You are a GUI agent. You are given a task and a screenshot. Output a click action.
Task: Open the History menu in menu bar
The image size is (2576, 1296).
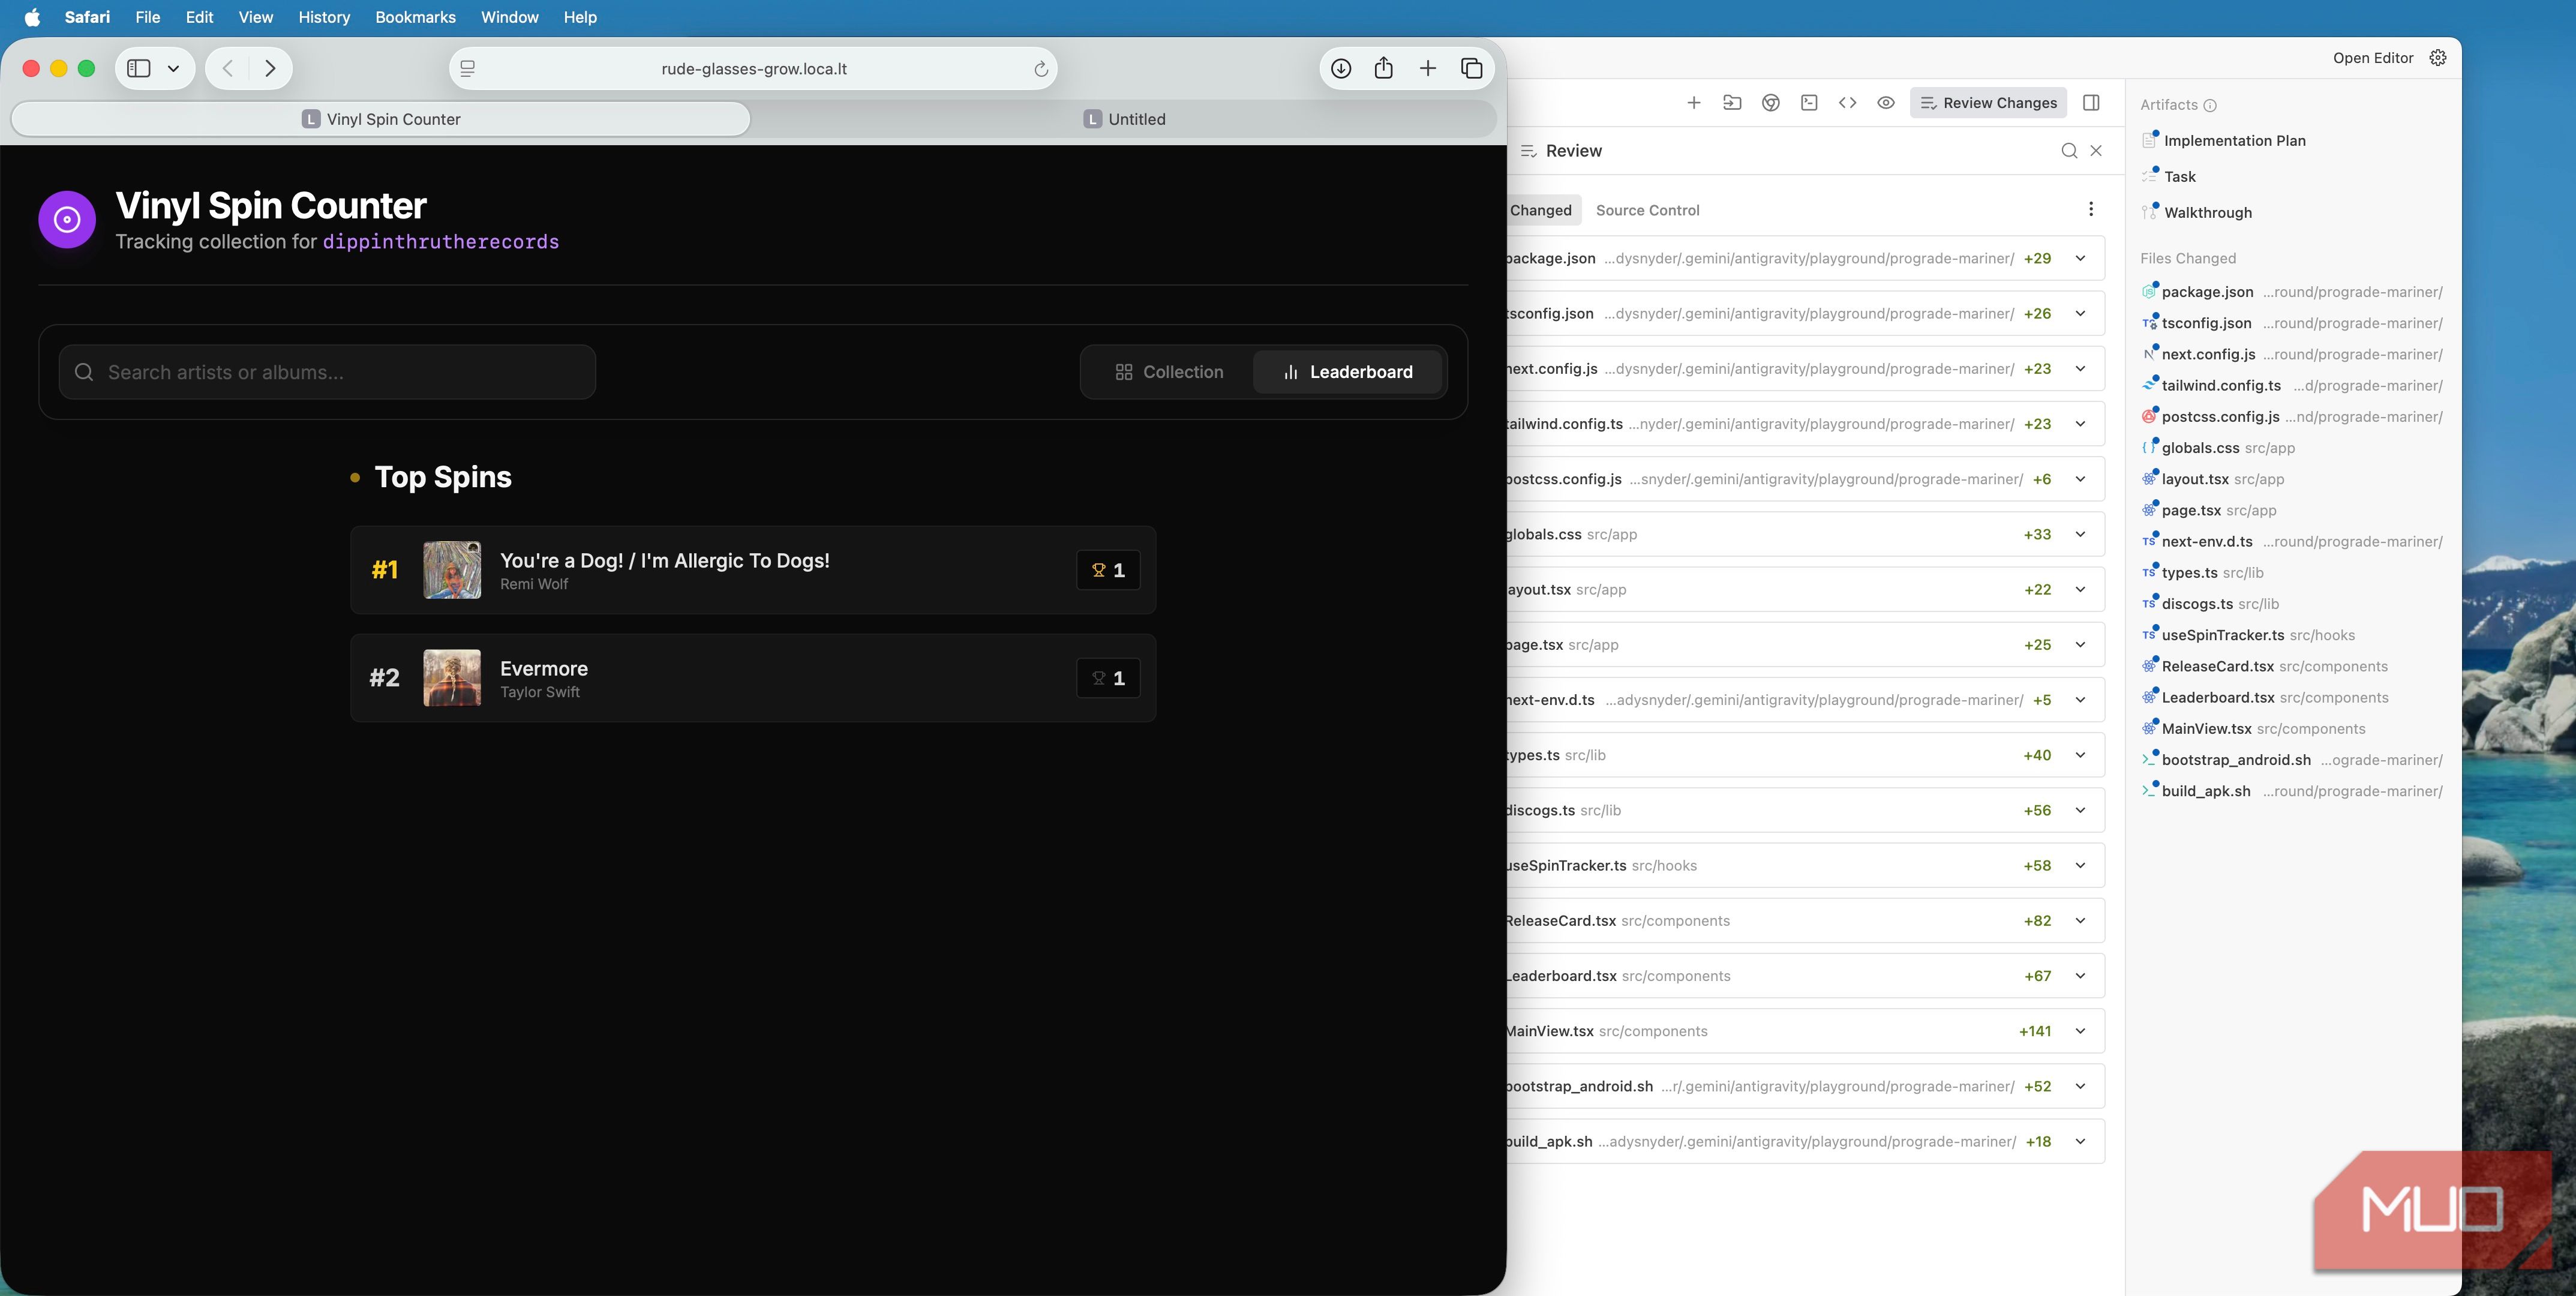[x=324, y=17]
